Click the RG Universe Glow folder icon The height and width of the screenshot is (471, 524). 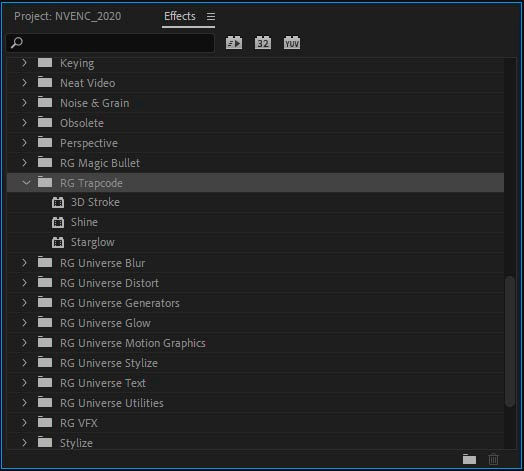(x=45, y=323)
